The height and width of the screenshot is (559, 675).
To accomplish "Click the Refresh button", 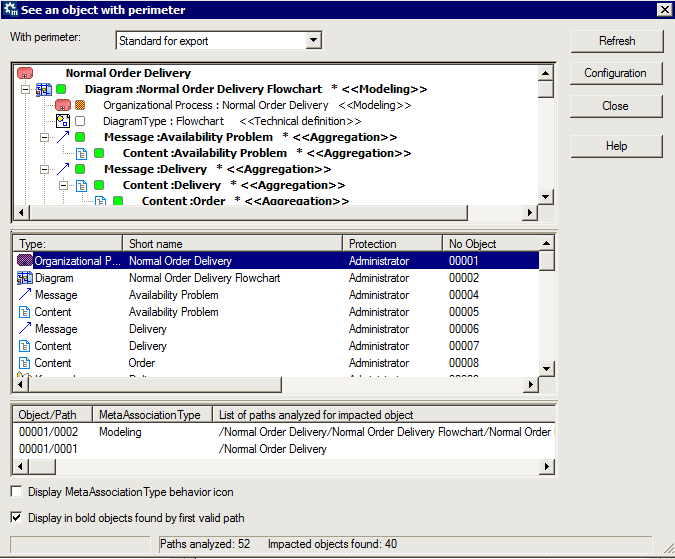I will point(616,41).
